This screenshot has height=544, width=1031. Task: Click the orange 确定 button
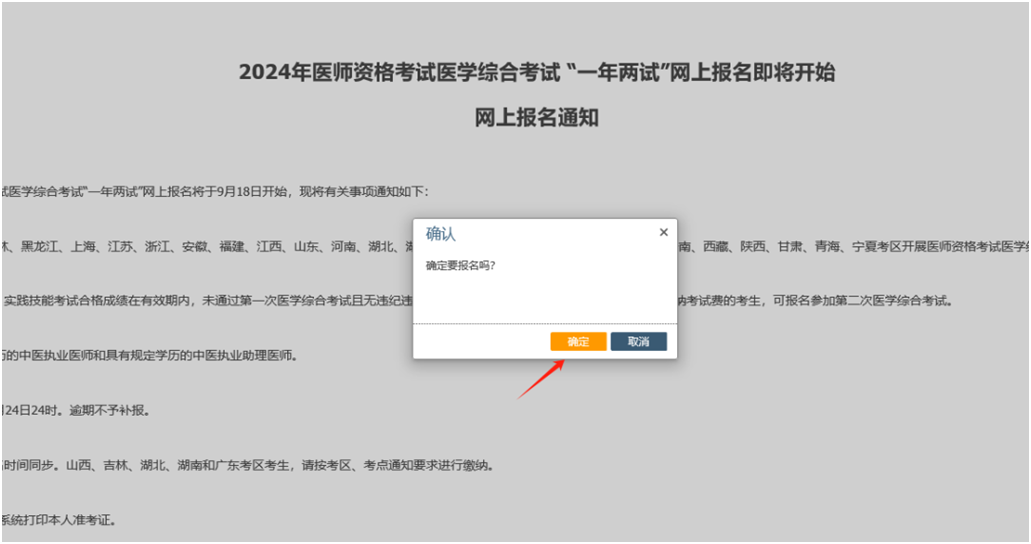(578, 342)
